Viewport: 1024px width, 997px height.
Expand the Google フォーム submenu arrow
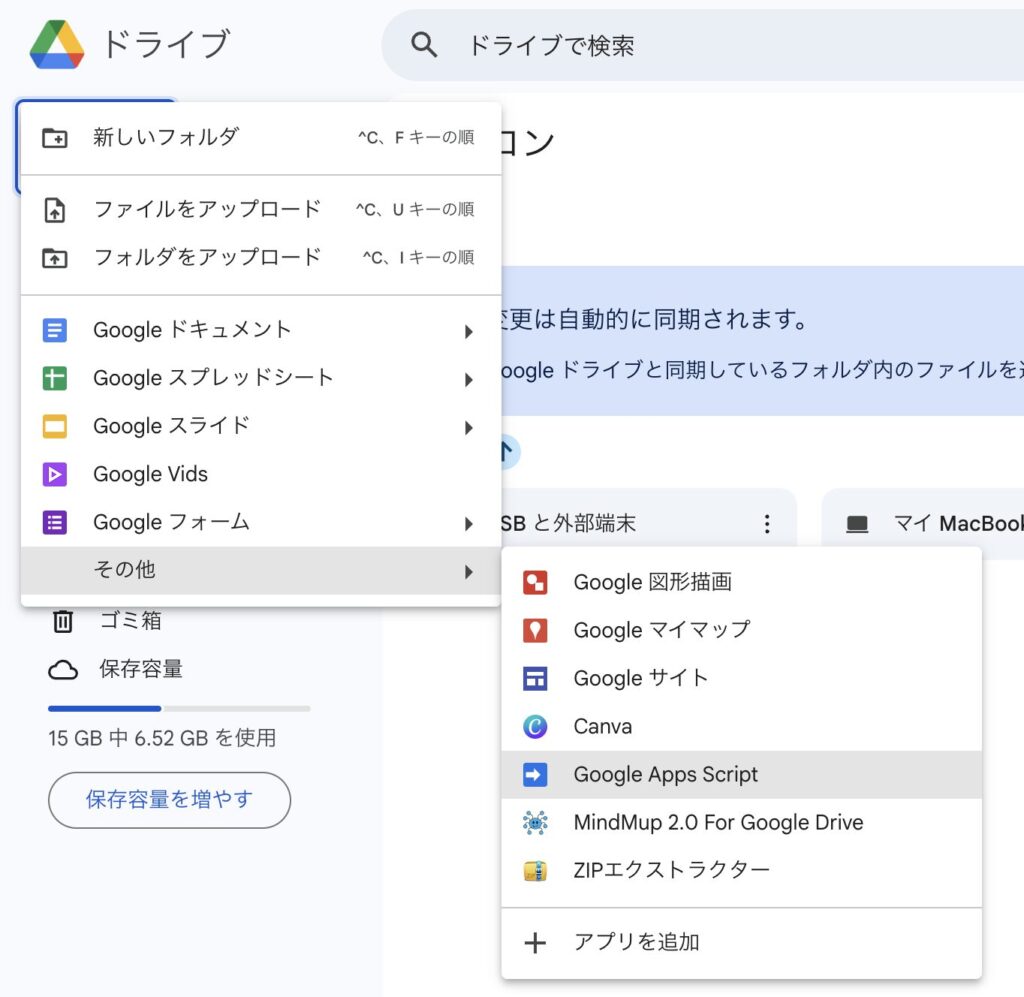click(468, 523)
